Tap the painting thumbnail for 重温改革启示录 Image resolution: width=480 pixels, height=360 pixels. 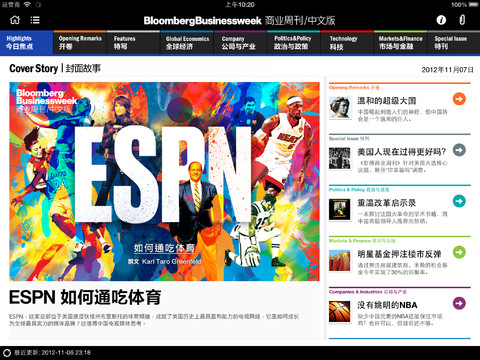click(340, 210)
